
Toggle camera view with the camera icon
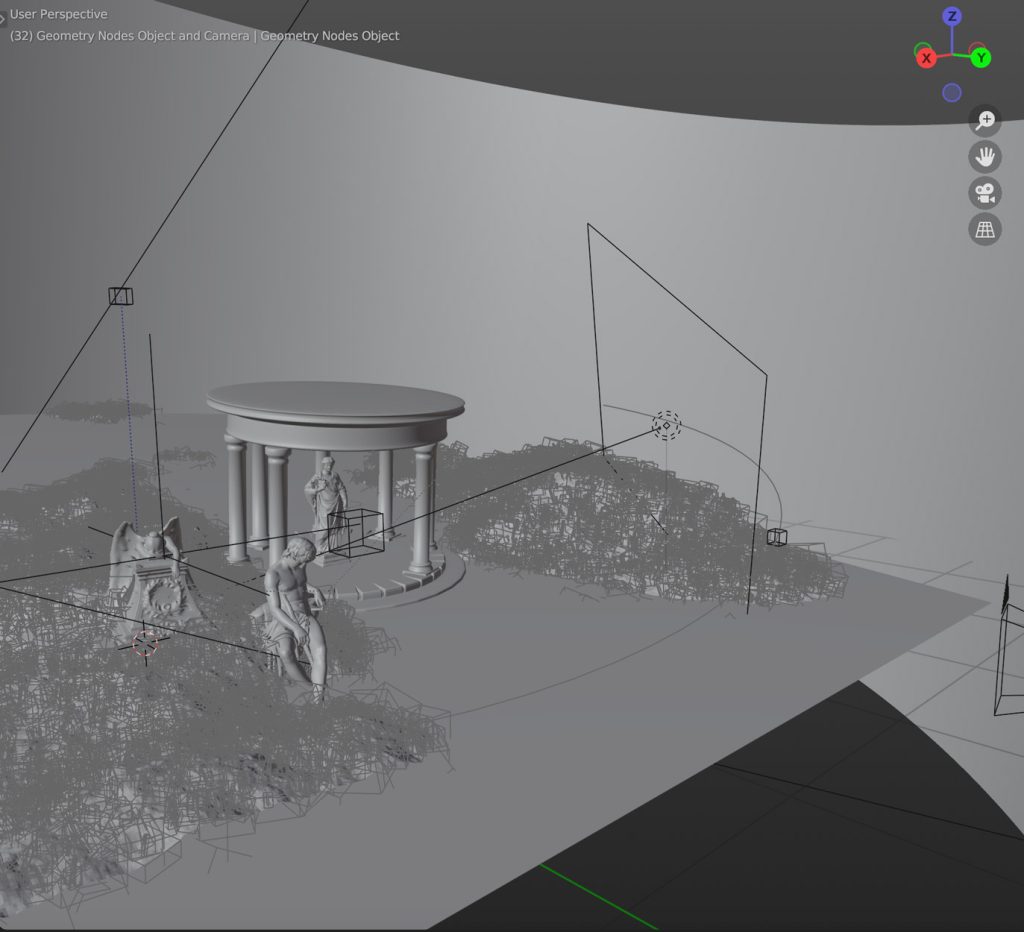(985, 193)
